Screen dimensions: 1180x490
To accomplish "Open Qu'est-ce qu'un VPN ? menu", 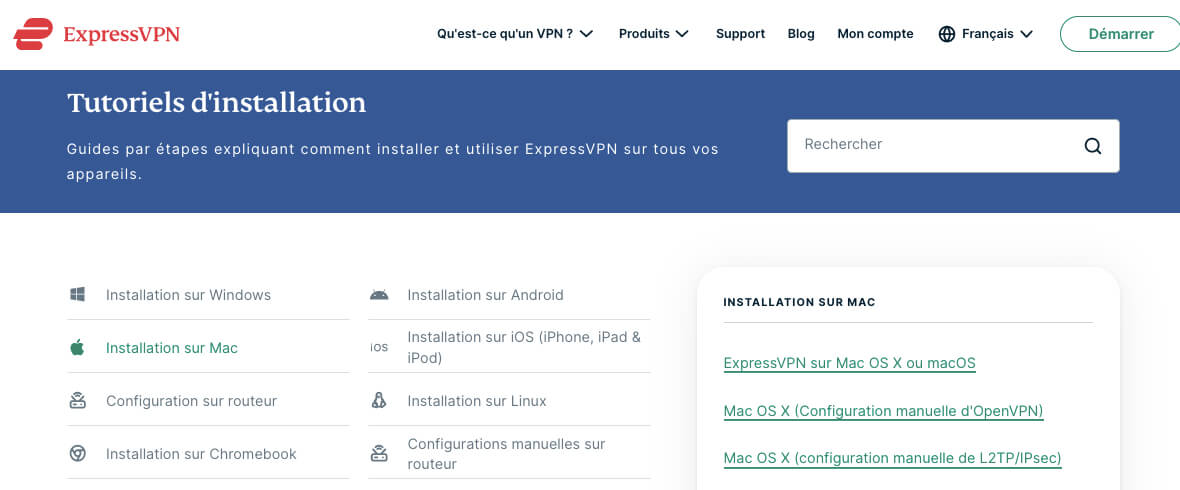I will tap(505, 34).
